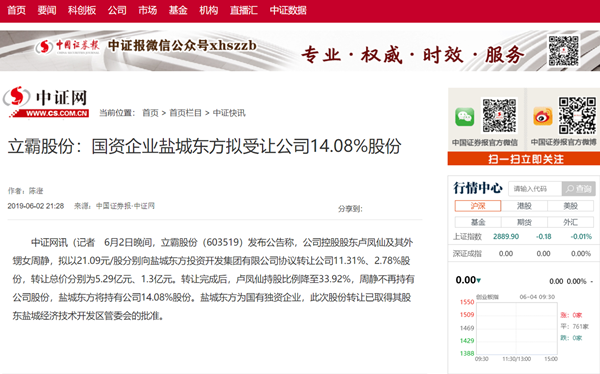The image size is (600, 374).
Task: Click the 中证网 logo
Action: pyautogui.click(x=46, y=101)
